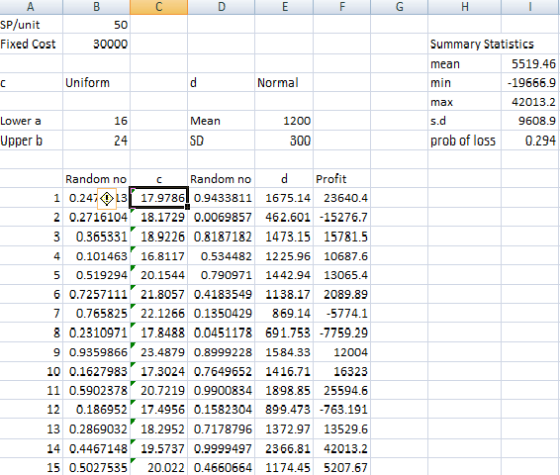Select cell 0.9999497
The height and width of the screenshot is (475, 560).
221,448
